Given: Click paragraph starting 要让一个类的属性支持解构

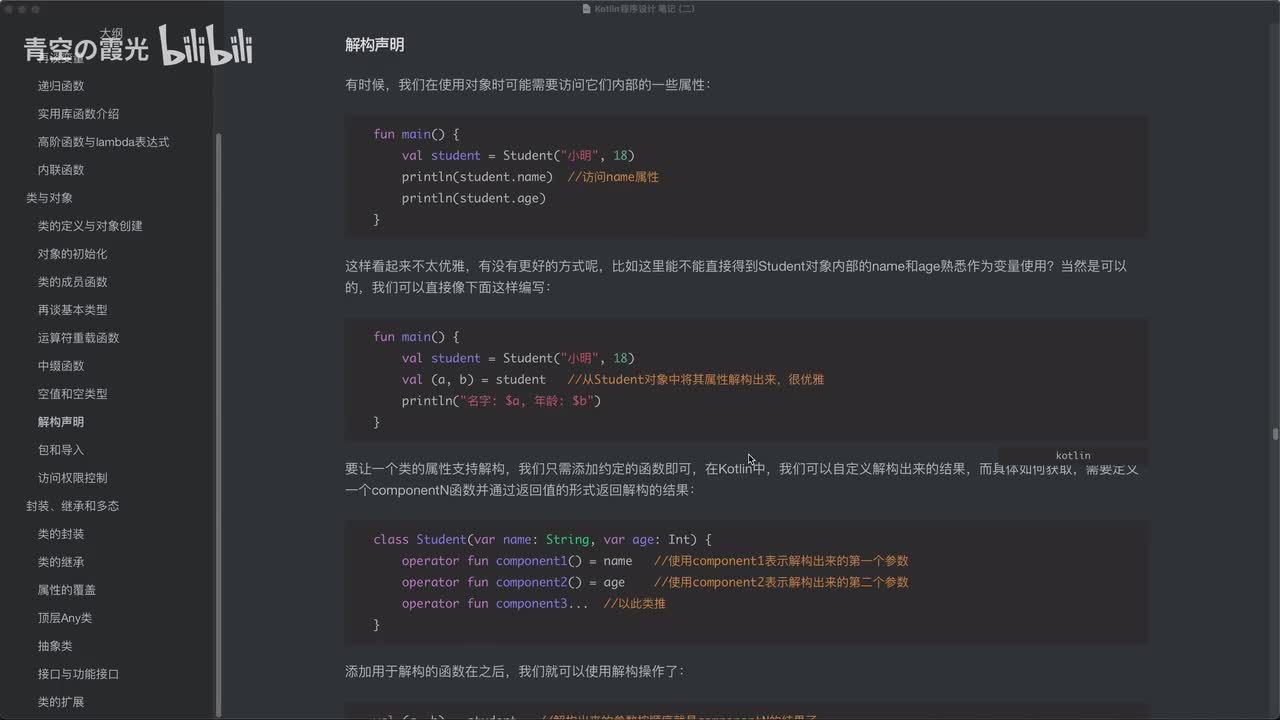Looking at the screenshot, I should coord(741,480).
